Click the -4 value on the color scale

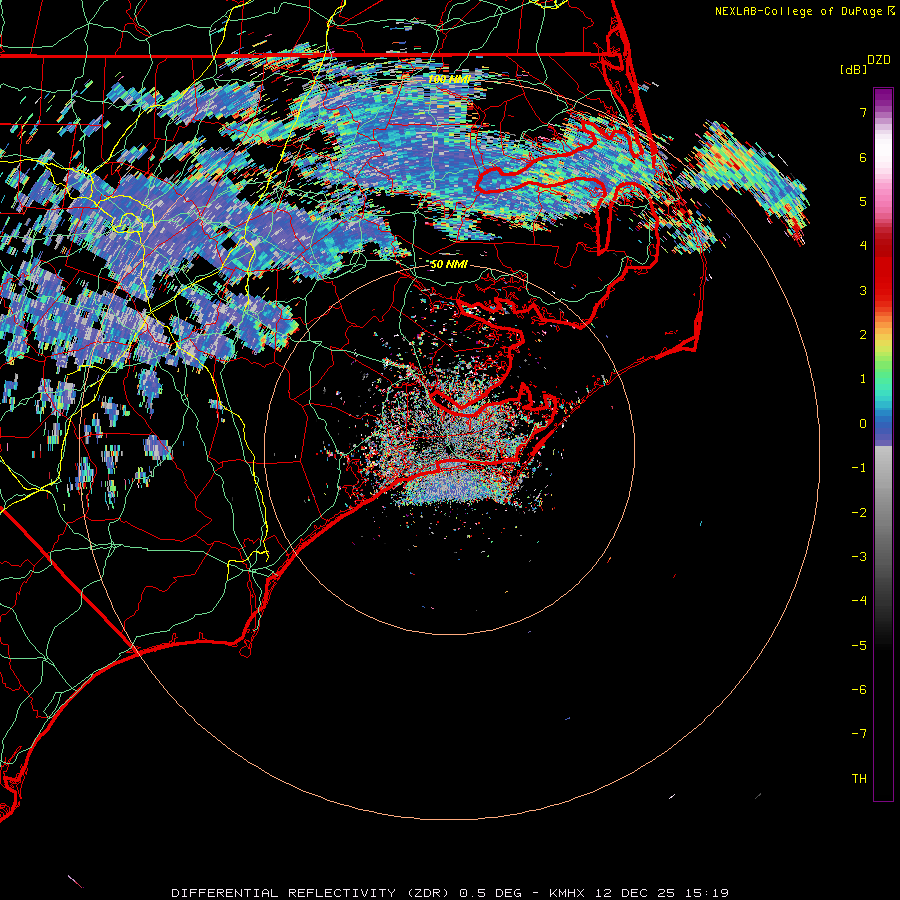[859, 601]
